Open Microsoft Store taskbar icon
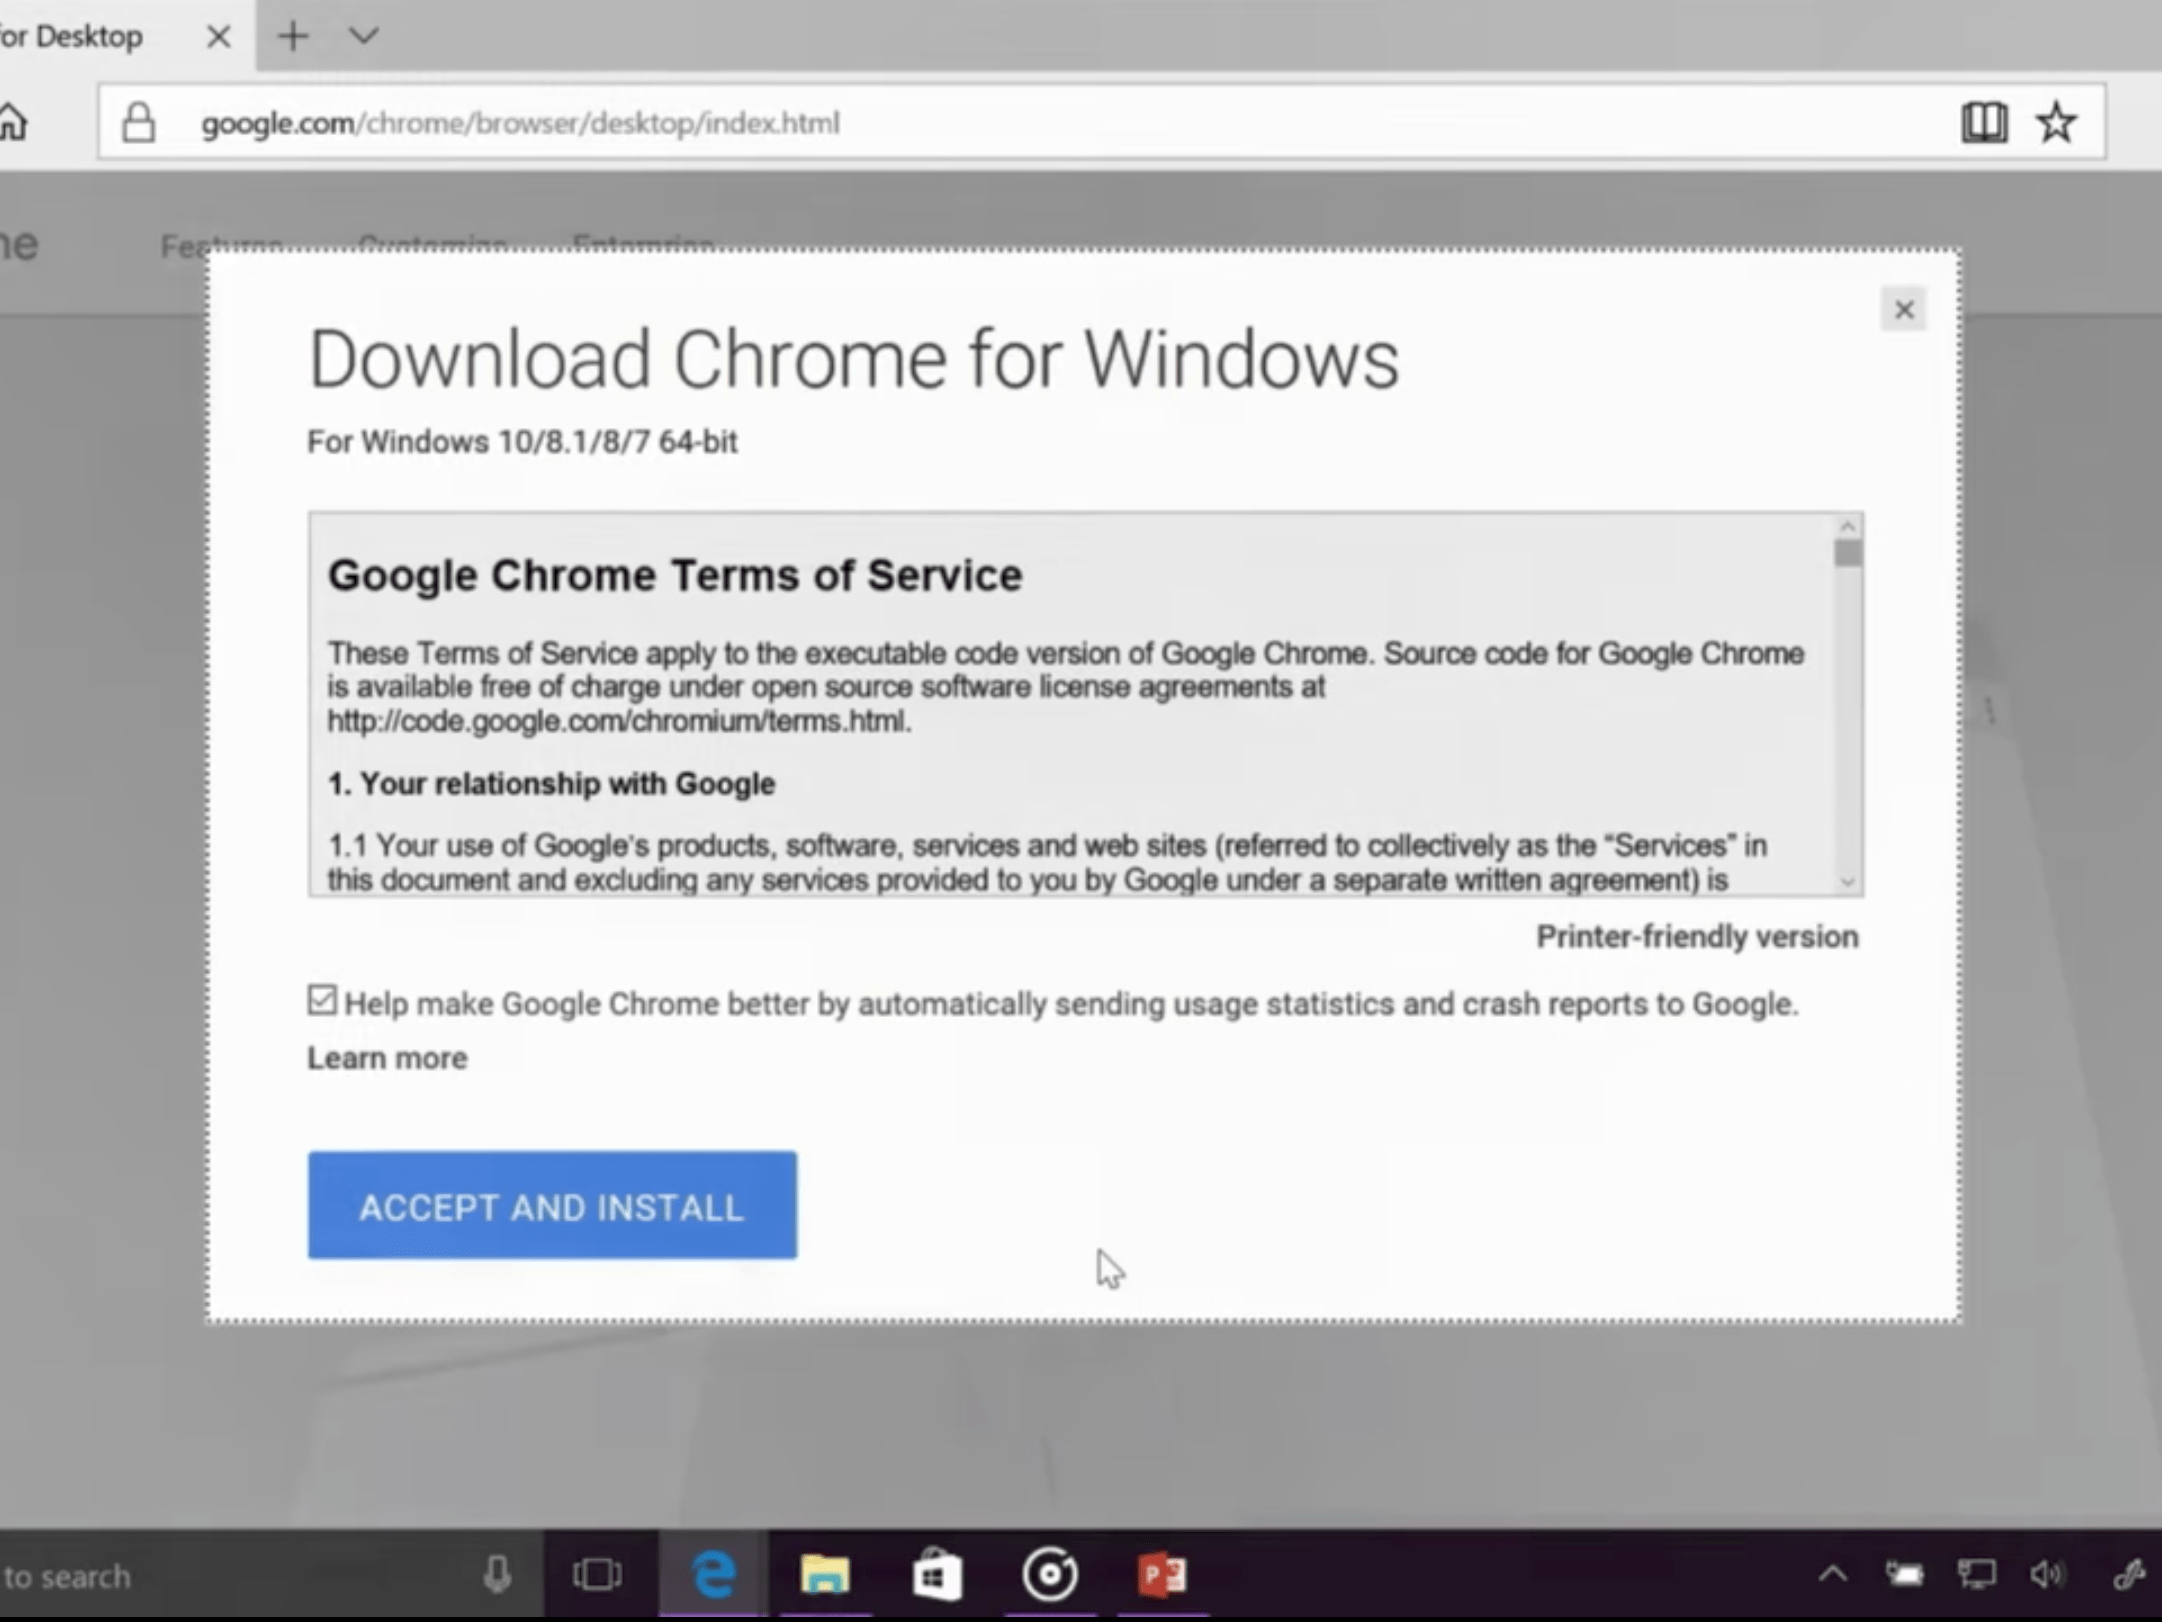Image resolution: width=2162 pixels, height=1622 pixels. pos(937,1575)
